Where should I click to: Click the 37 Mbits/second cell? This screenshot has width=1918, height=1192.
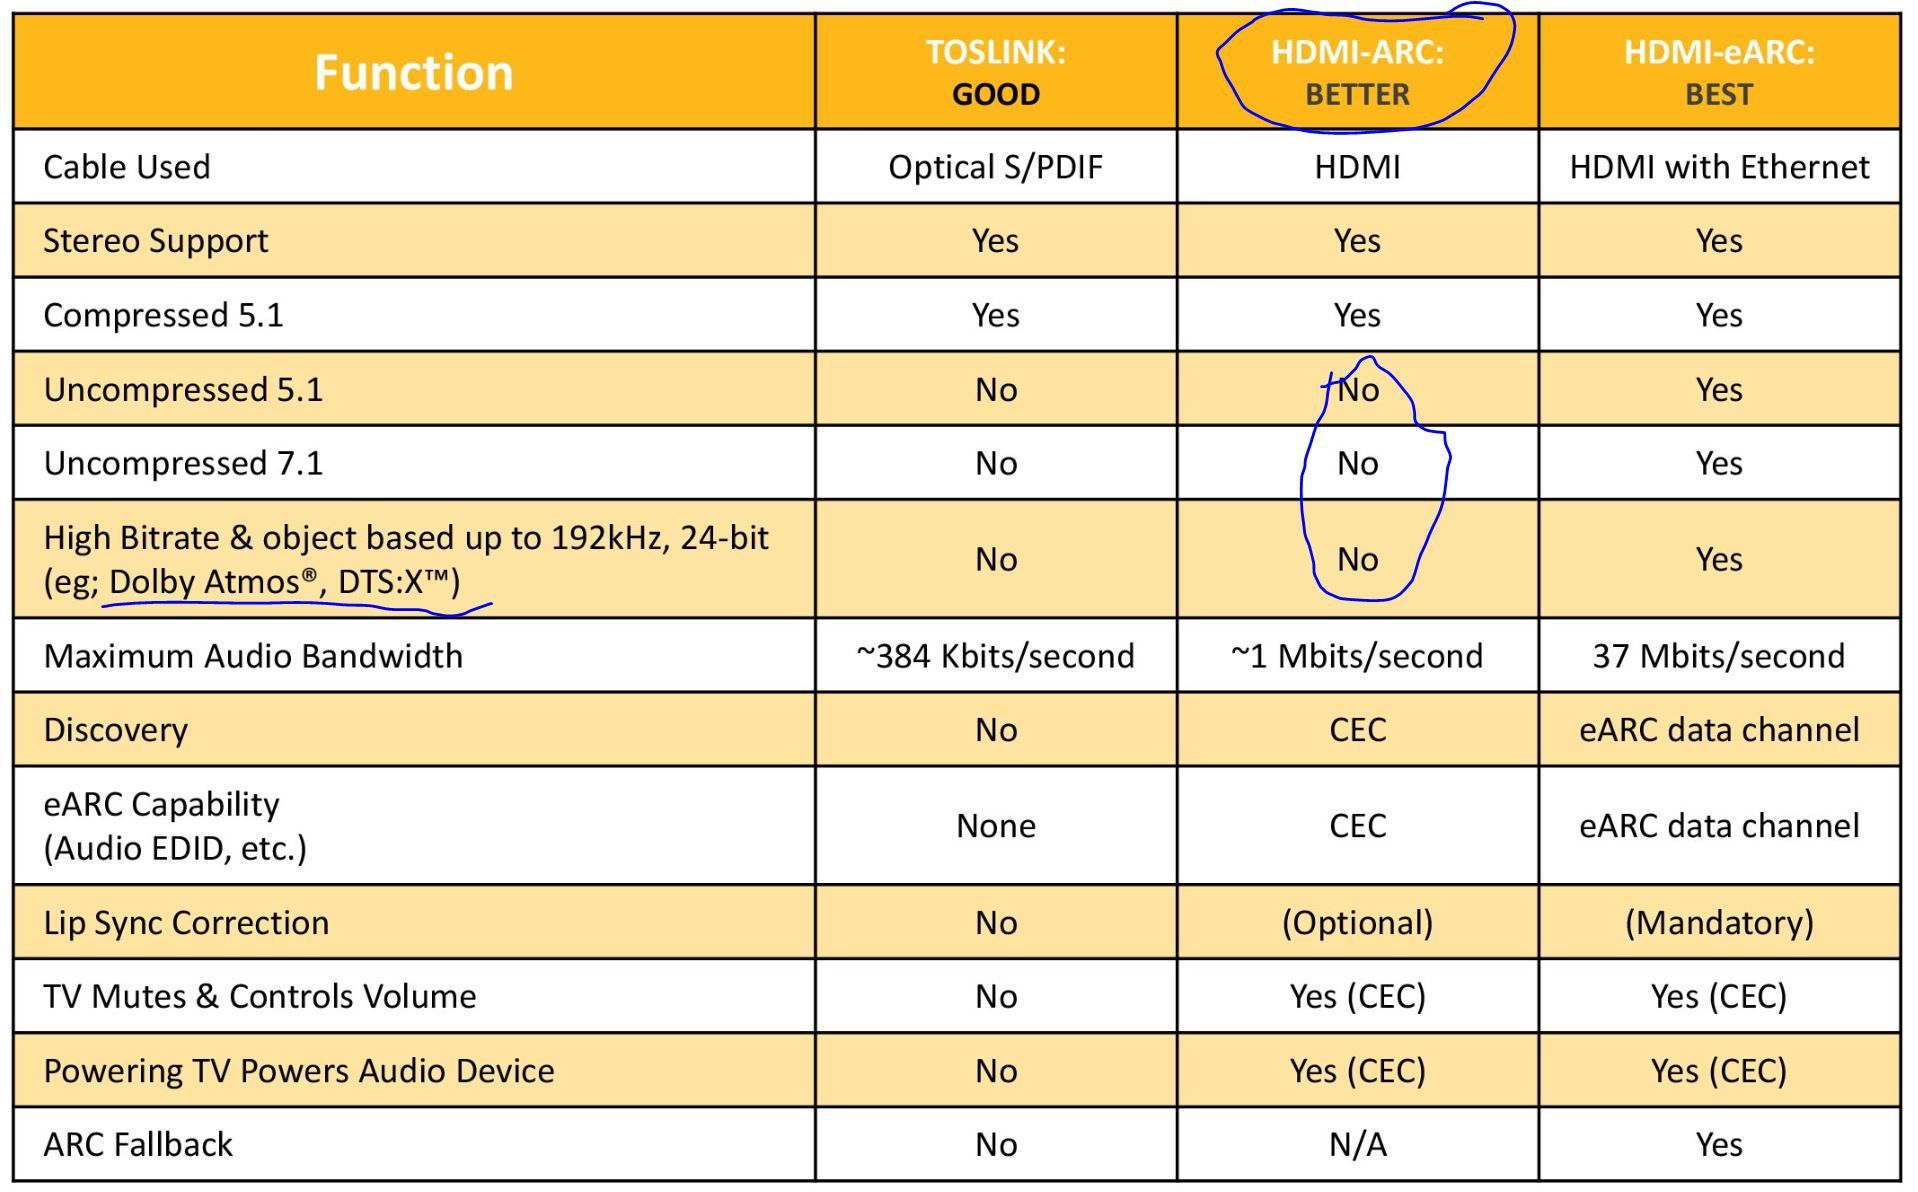[x=1719, y=656]
